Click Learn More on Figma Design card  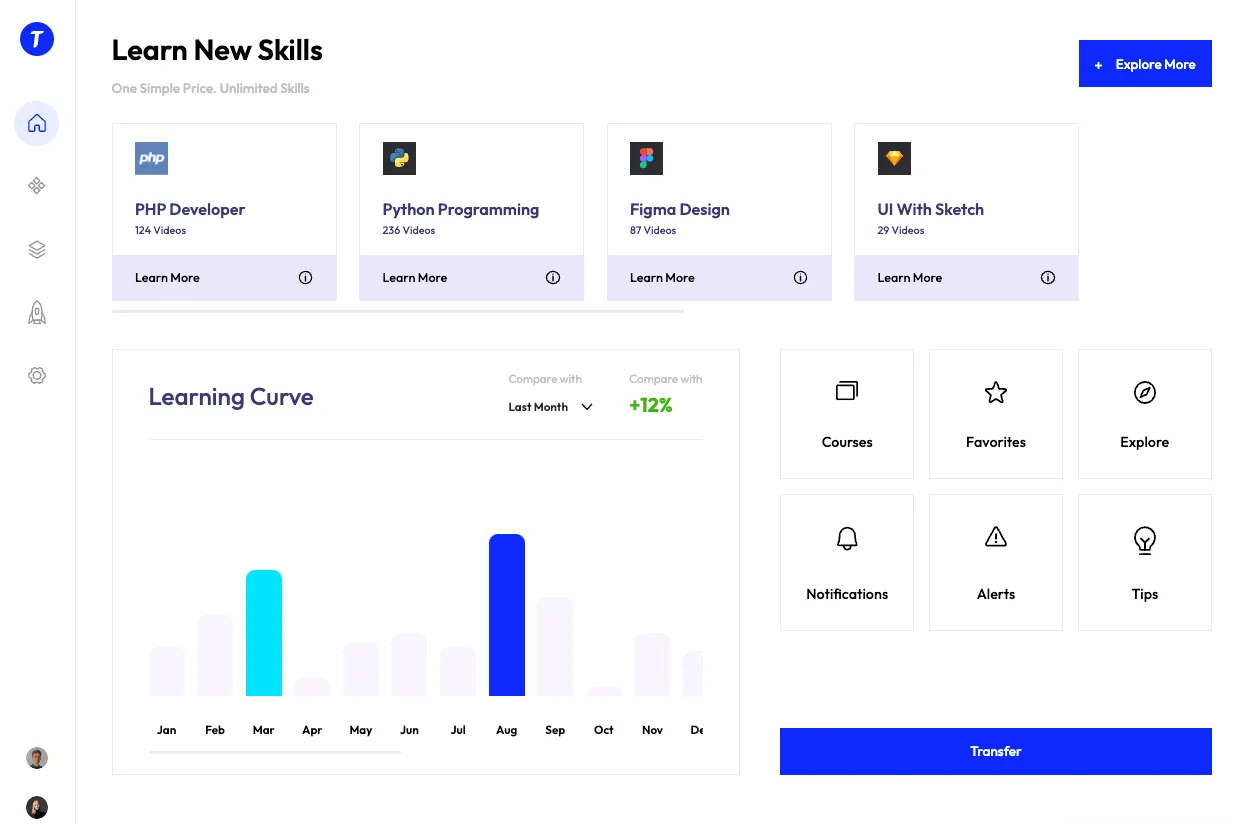[662, 277]
